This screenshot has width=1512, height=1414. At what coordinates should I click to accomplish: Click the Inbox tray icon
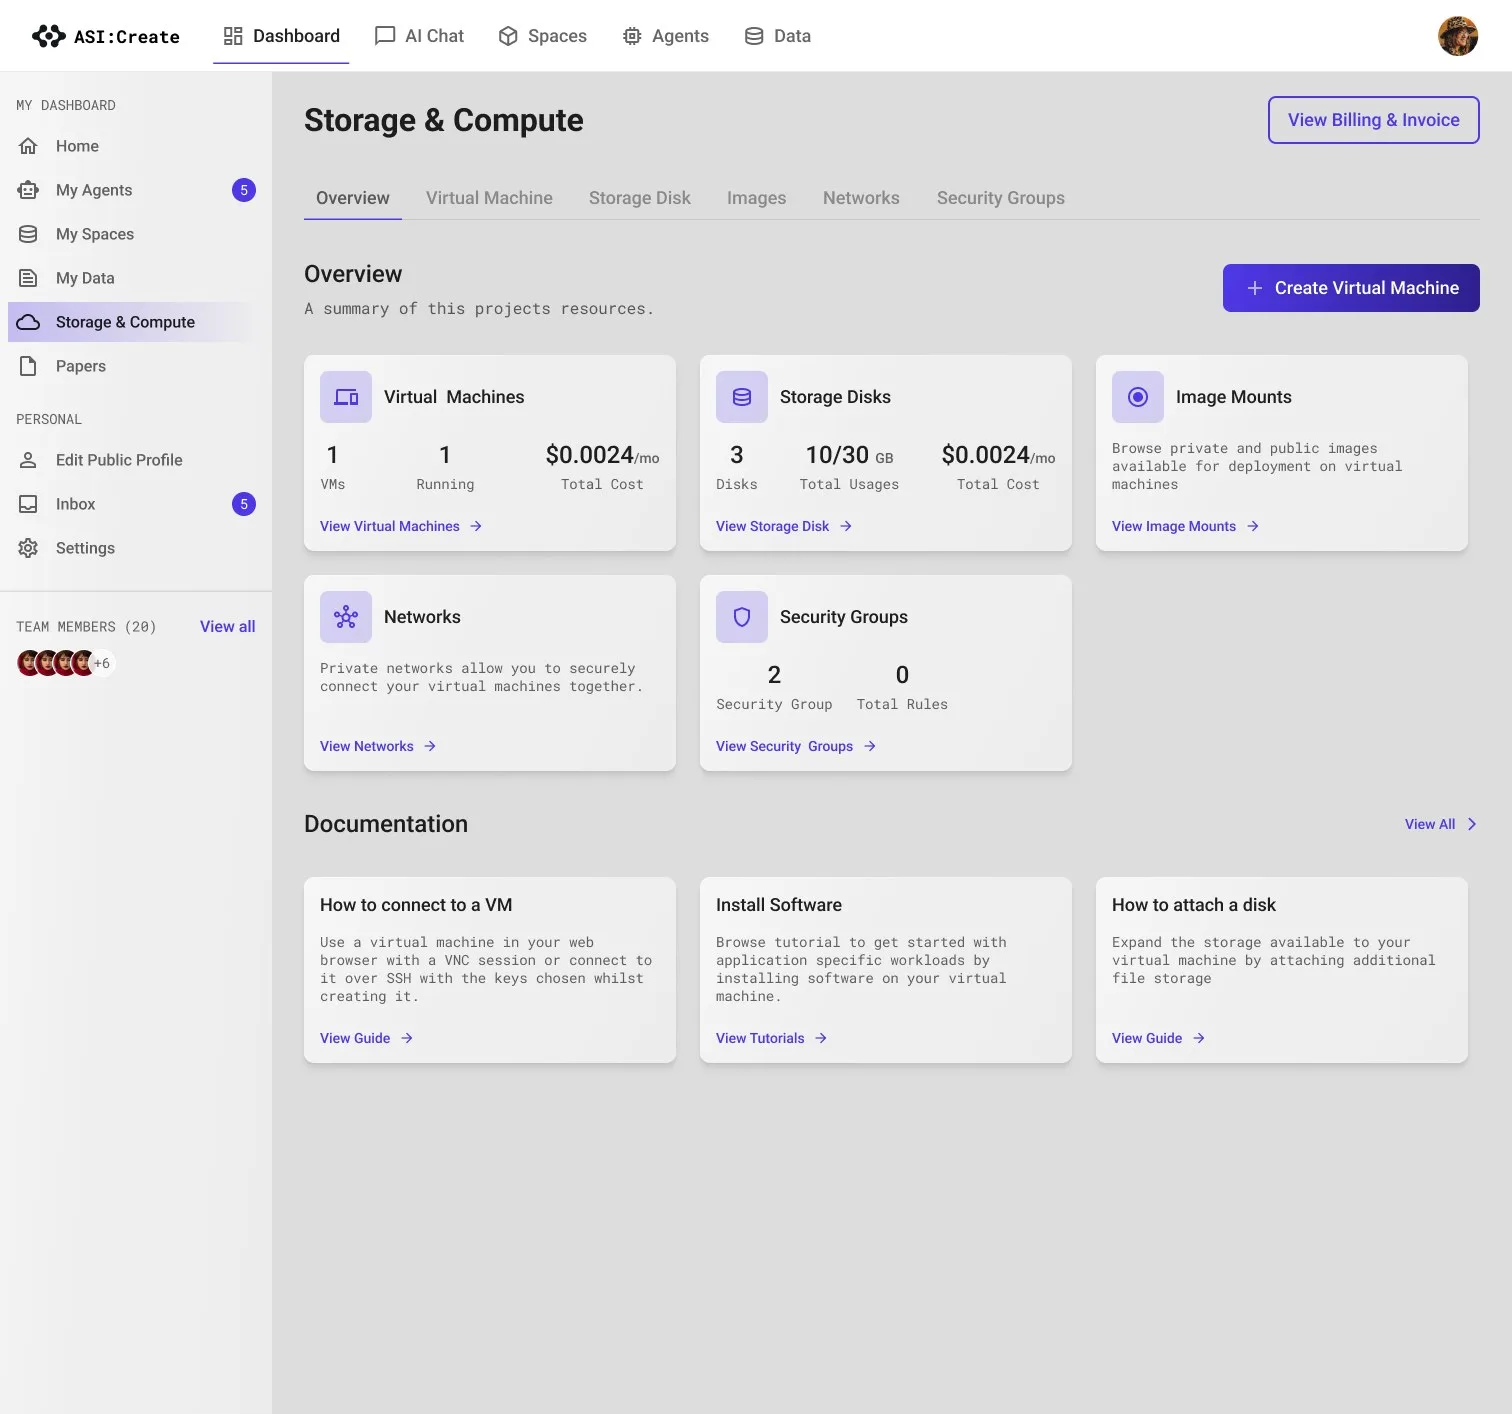(28, 504)
